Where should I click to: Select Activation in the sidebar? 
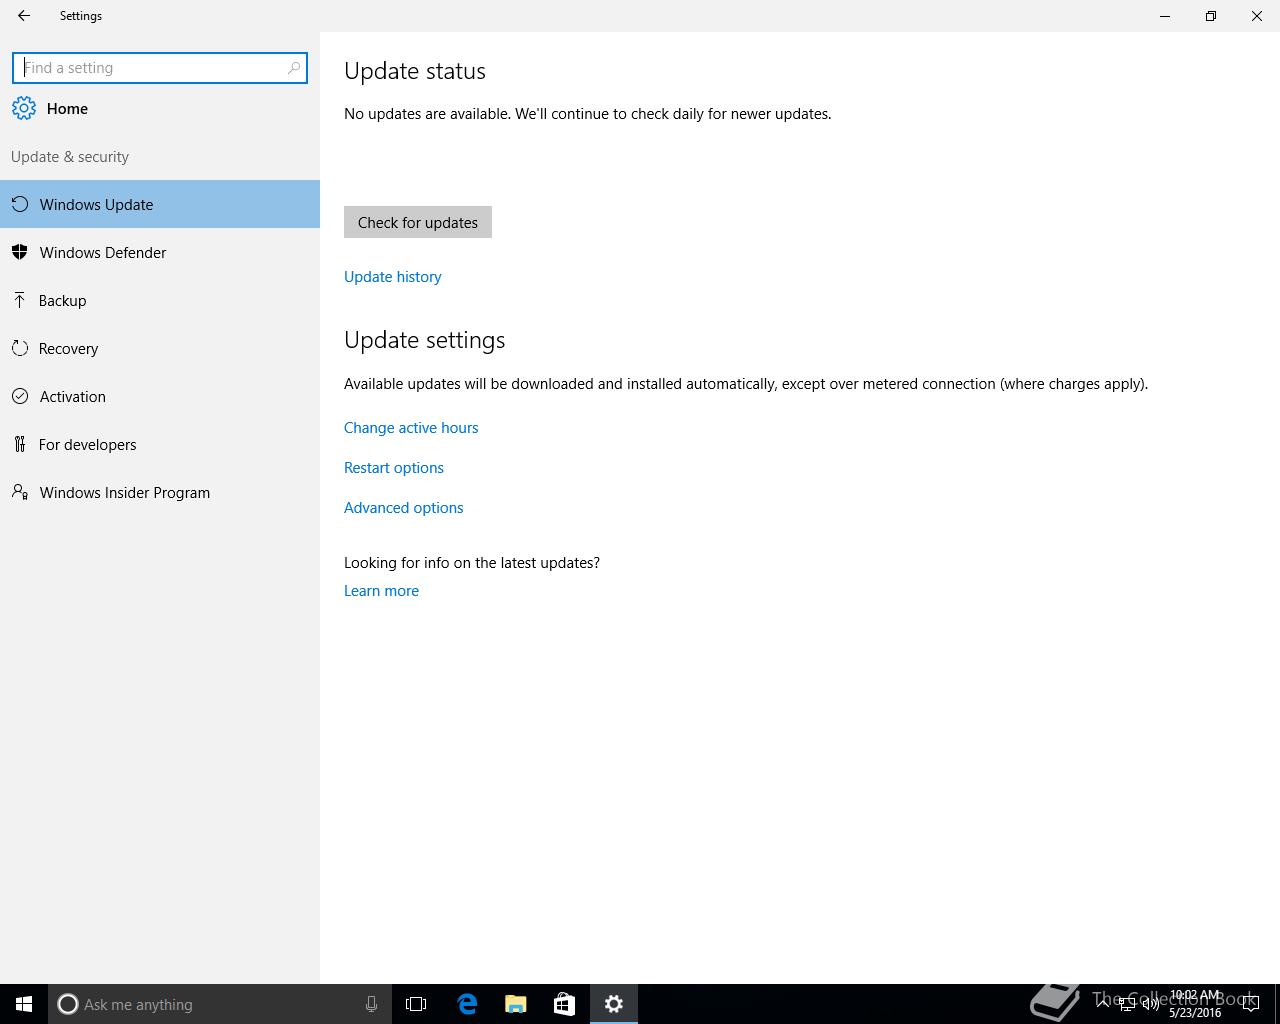click(x=160, y=396)
